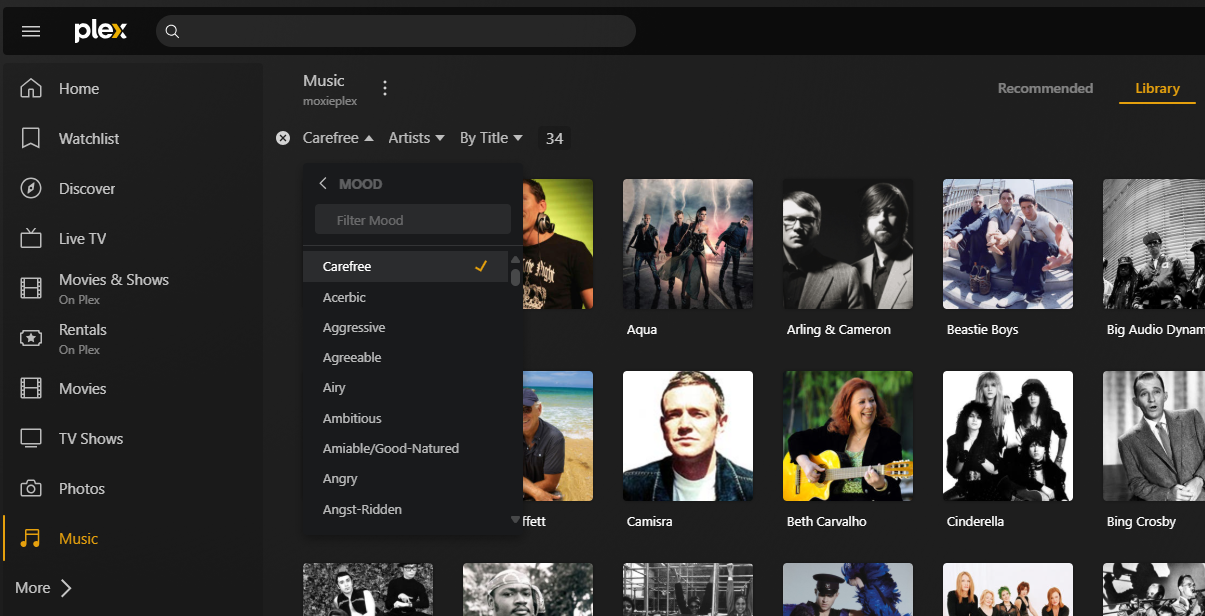Switch to the Recommended tab
Screen dimensions: 1205x616
1045,88
